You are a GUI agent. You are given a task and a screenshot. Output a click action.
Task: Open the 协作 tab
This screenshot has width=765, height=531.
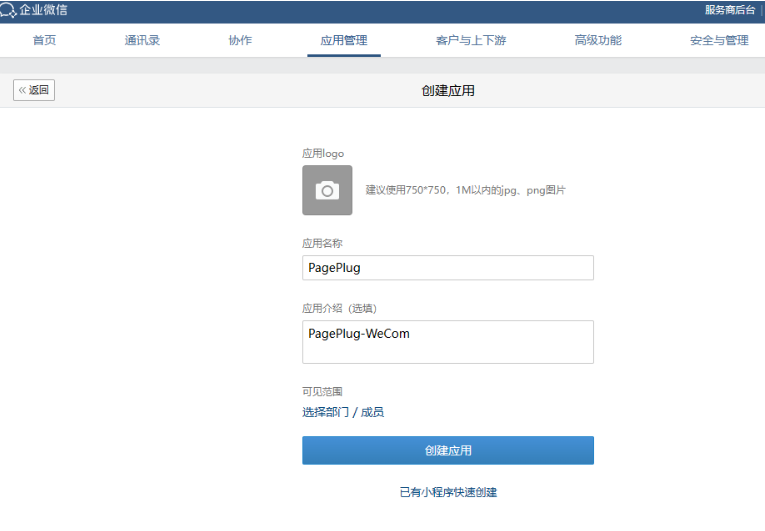240,41
